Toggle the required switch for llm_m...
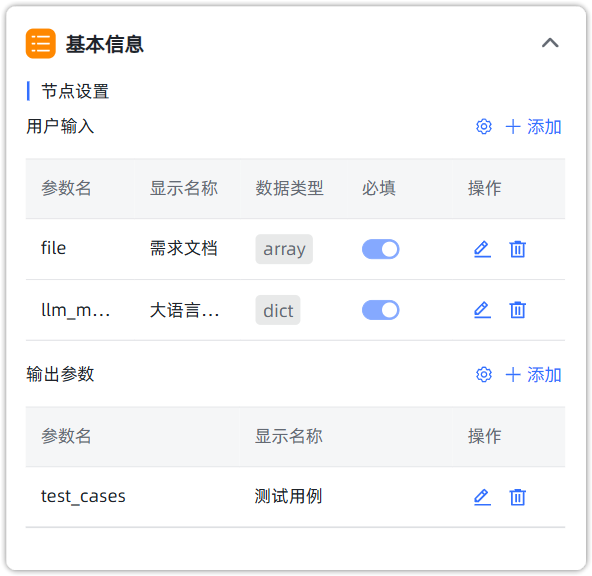 click(x=381, y=310)
